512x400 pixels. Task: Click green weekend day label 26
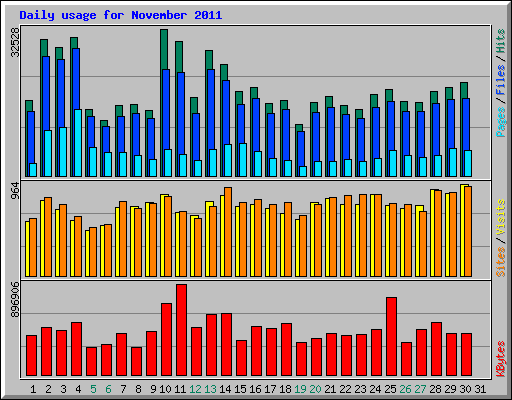pyautogui.click(x=405, y=389)
